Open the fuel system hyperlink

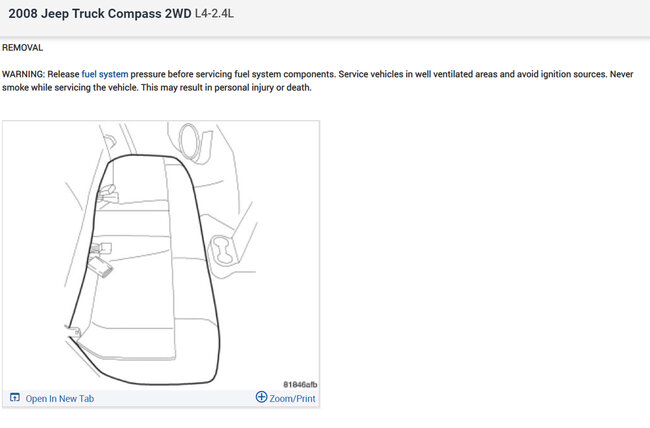coord(105,74)
